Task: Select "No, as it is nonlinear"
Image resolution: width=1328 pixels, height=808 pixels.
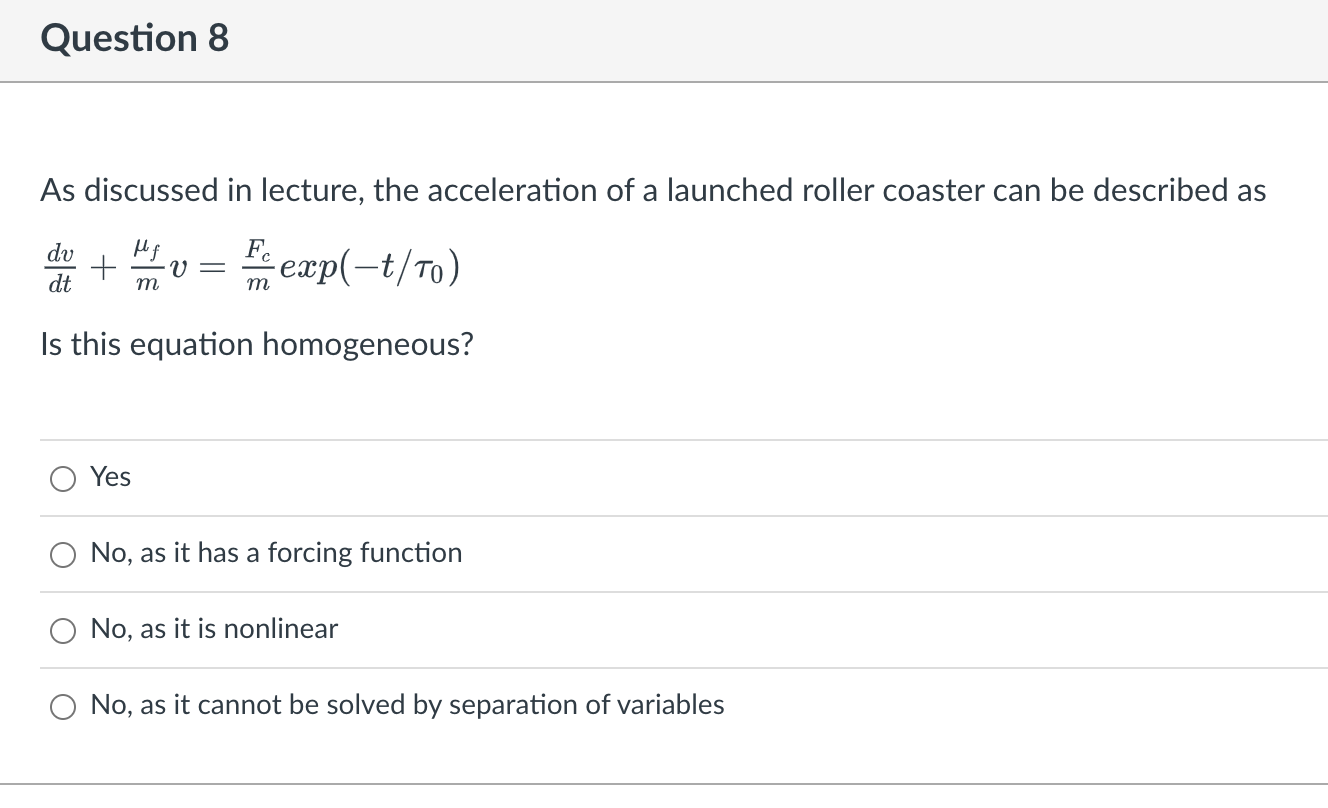Action: 62,630
